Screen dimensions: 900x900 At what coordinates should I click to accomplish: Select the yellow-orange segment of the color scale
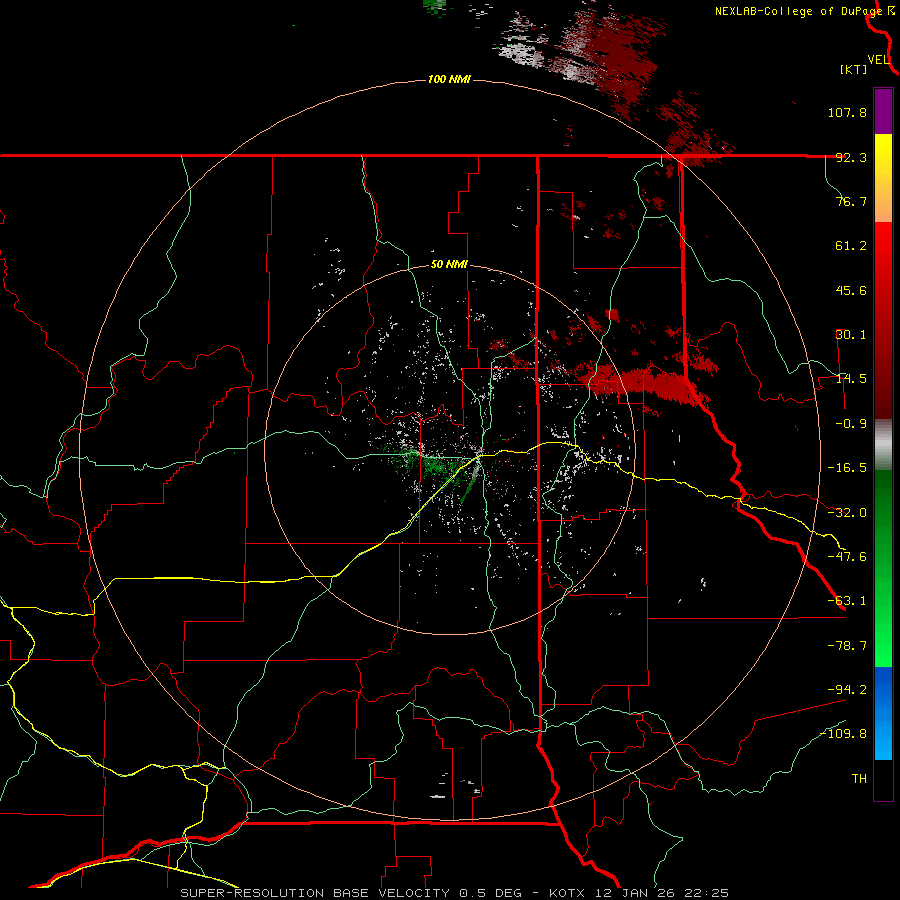[883, 178]
